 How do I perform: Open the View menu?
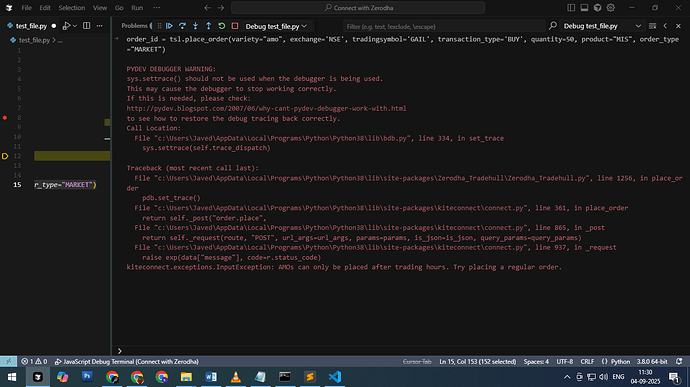(x=100, y=7)
